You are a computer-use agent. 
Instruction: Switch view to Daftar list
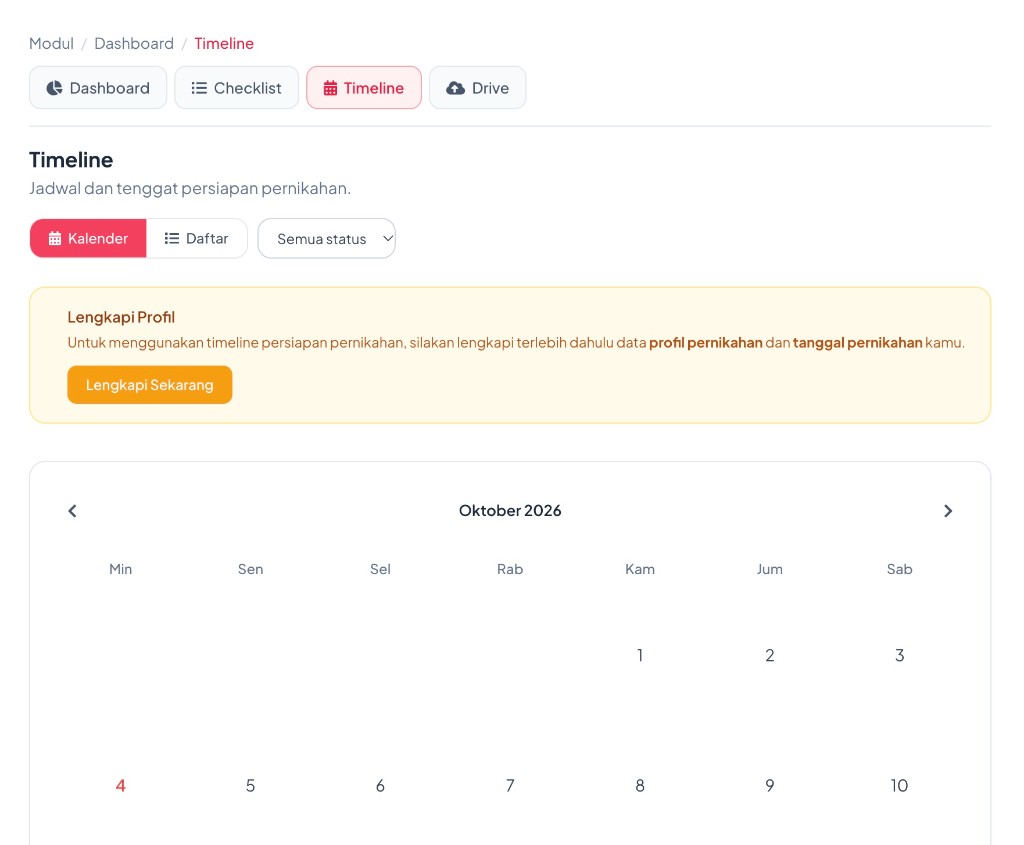pyautogui.click(x=197, y=238)
